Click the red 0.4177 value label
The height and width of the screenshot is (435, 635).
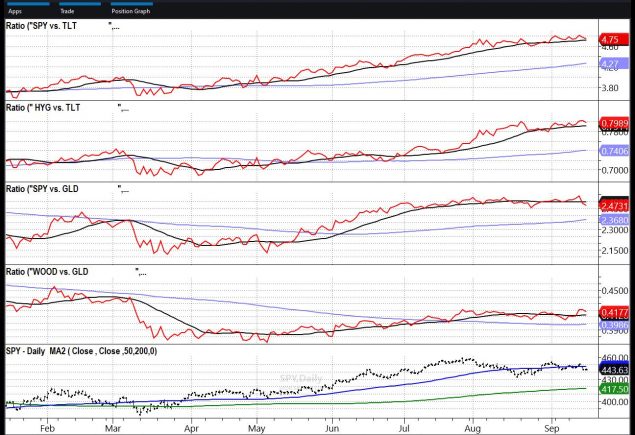point(614,313)
